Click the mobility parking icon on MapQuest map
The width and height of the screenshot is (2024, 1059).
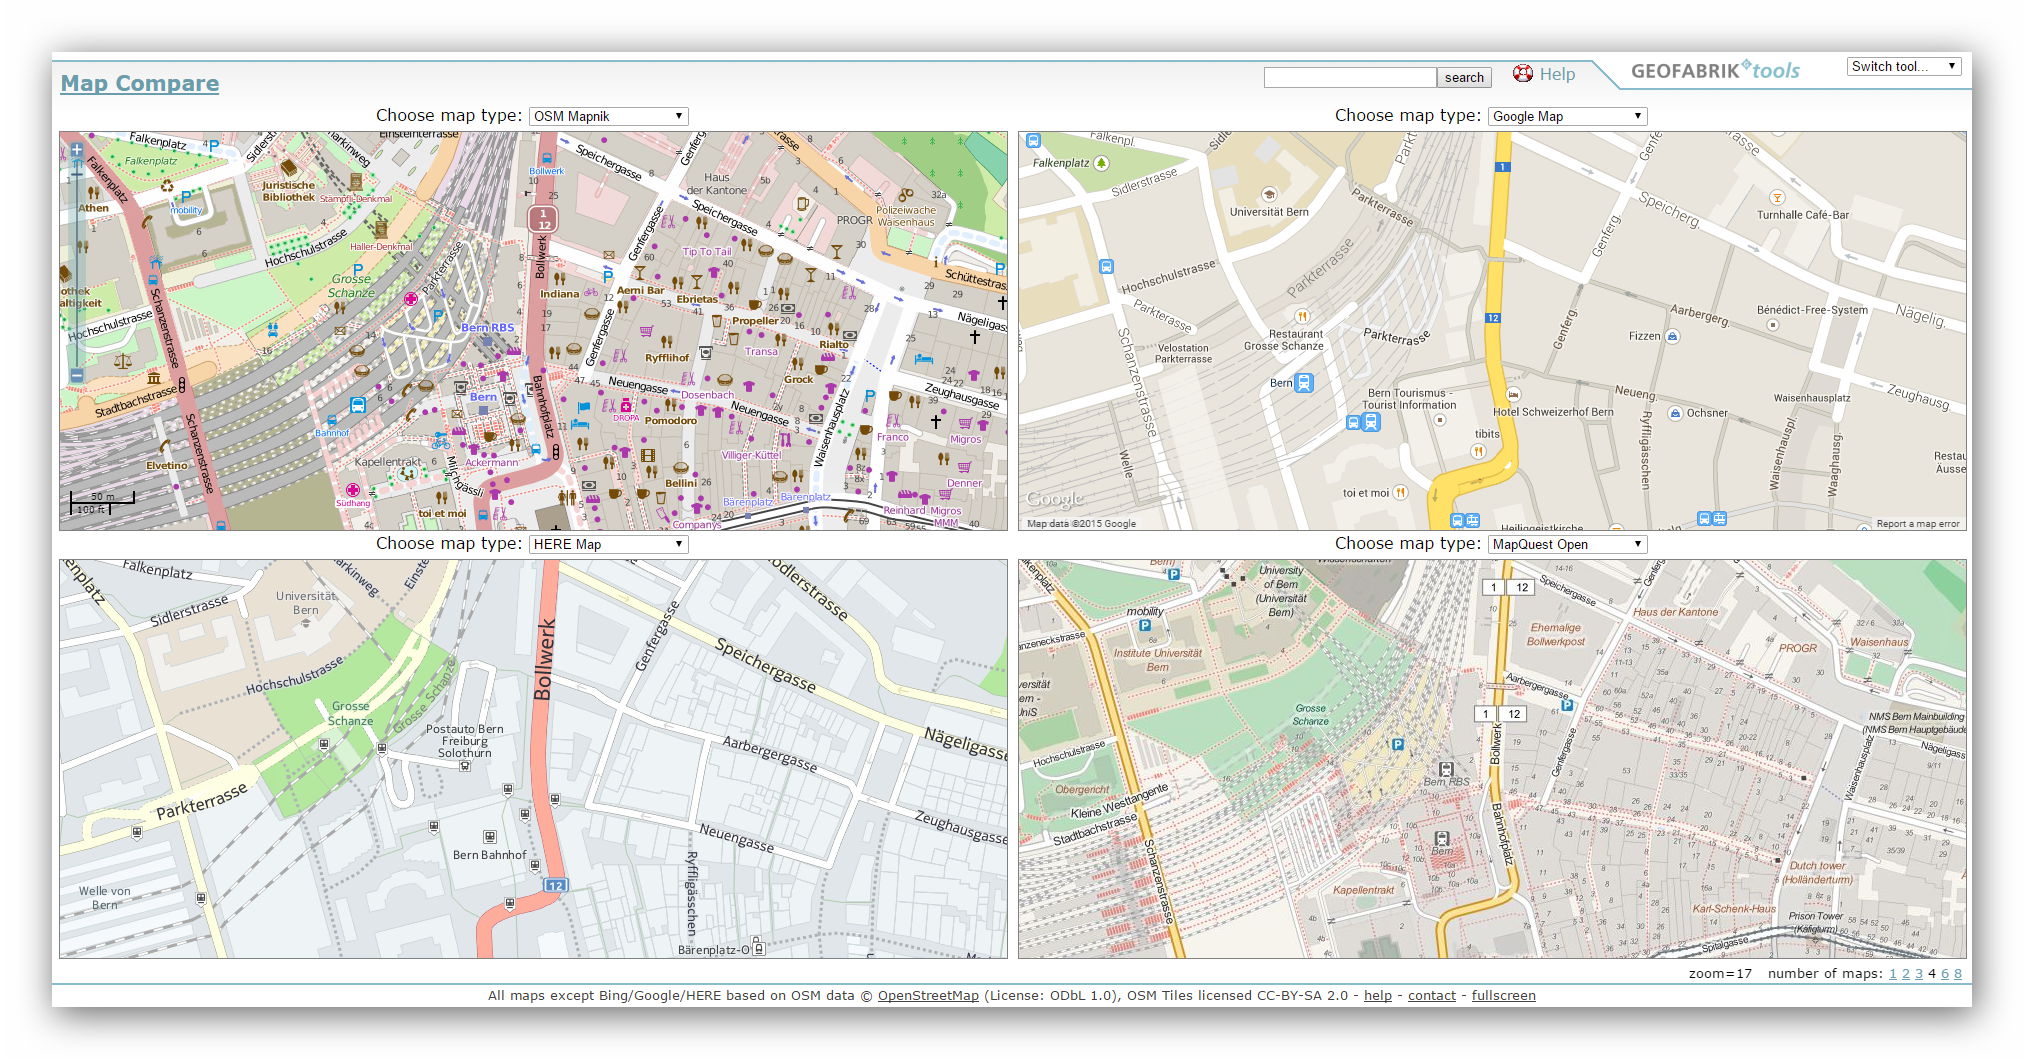click(x=1145, y=626)
